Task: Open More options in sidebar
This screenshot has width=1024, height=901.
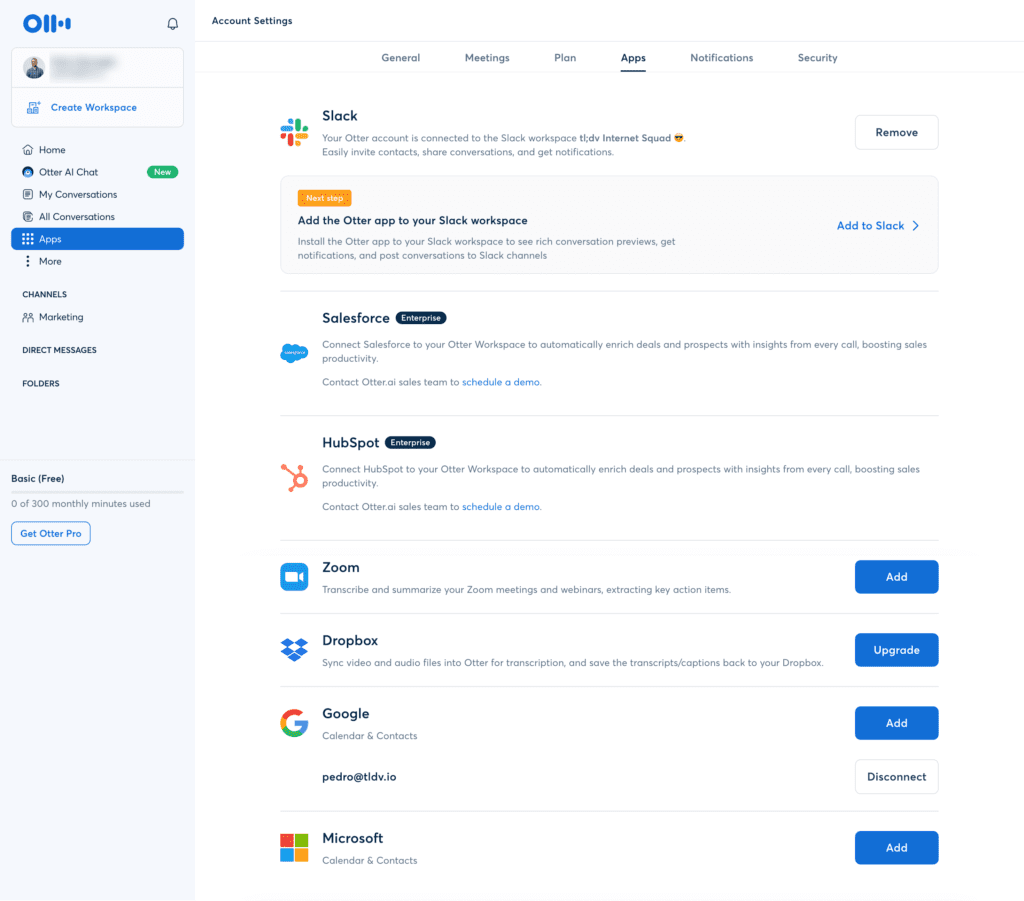Action: 50,261
